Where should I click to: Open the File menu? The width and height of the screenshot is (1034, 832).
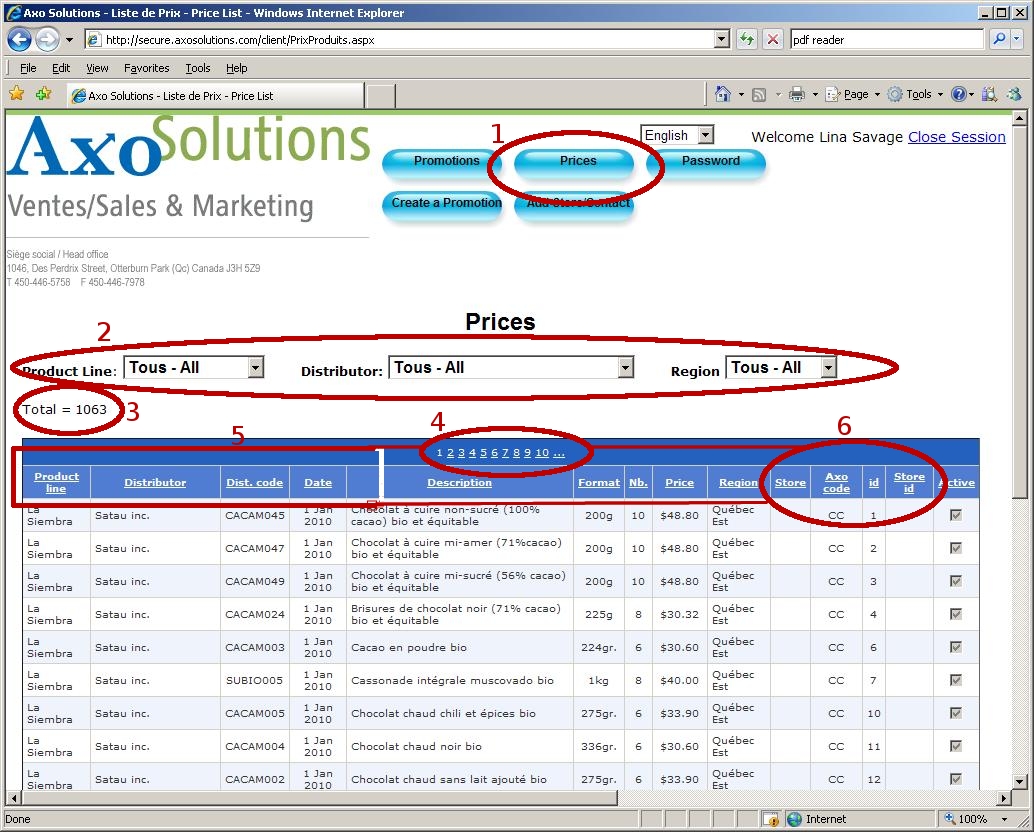[x=28, y=68]
